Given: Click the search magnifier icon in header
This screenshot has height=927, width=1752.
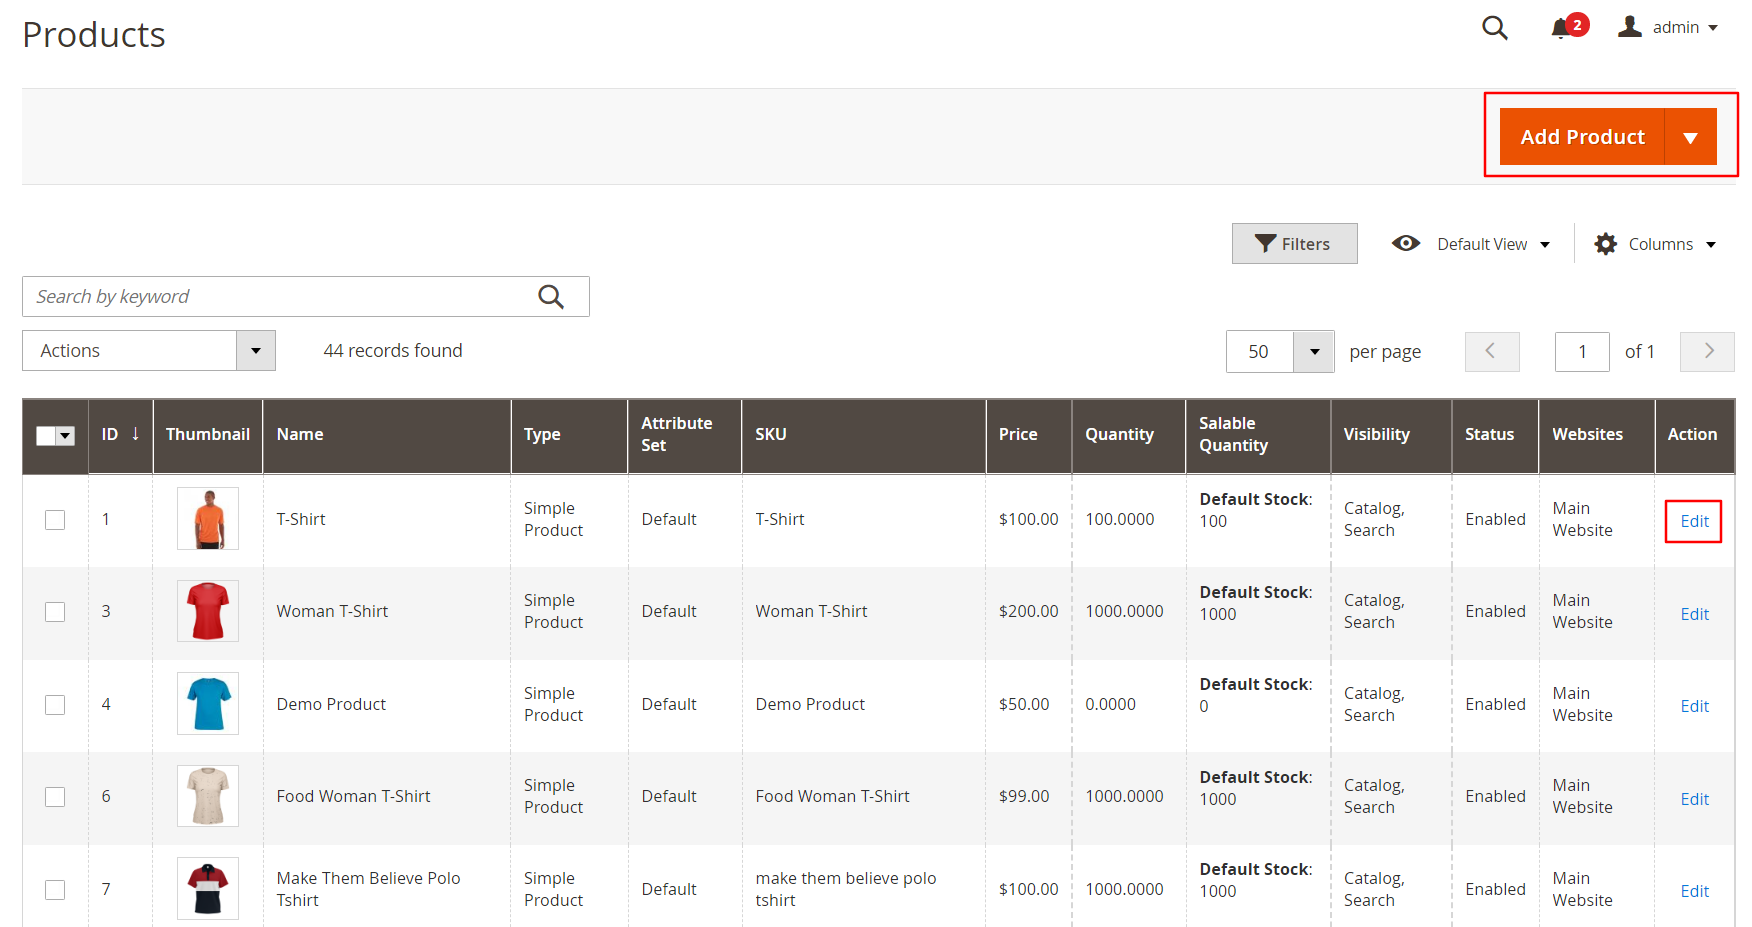Looking at the screenshot, I should 1494,28.
